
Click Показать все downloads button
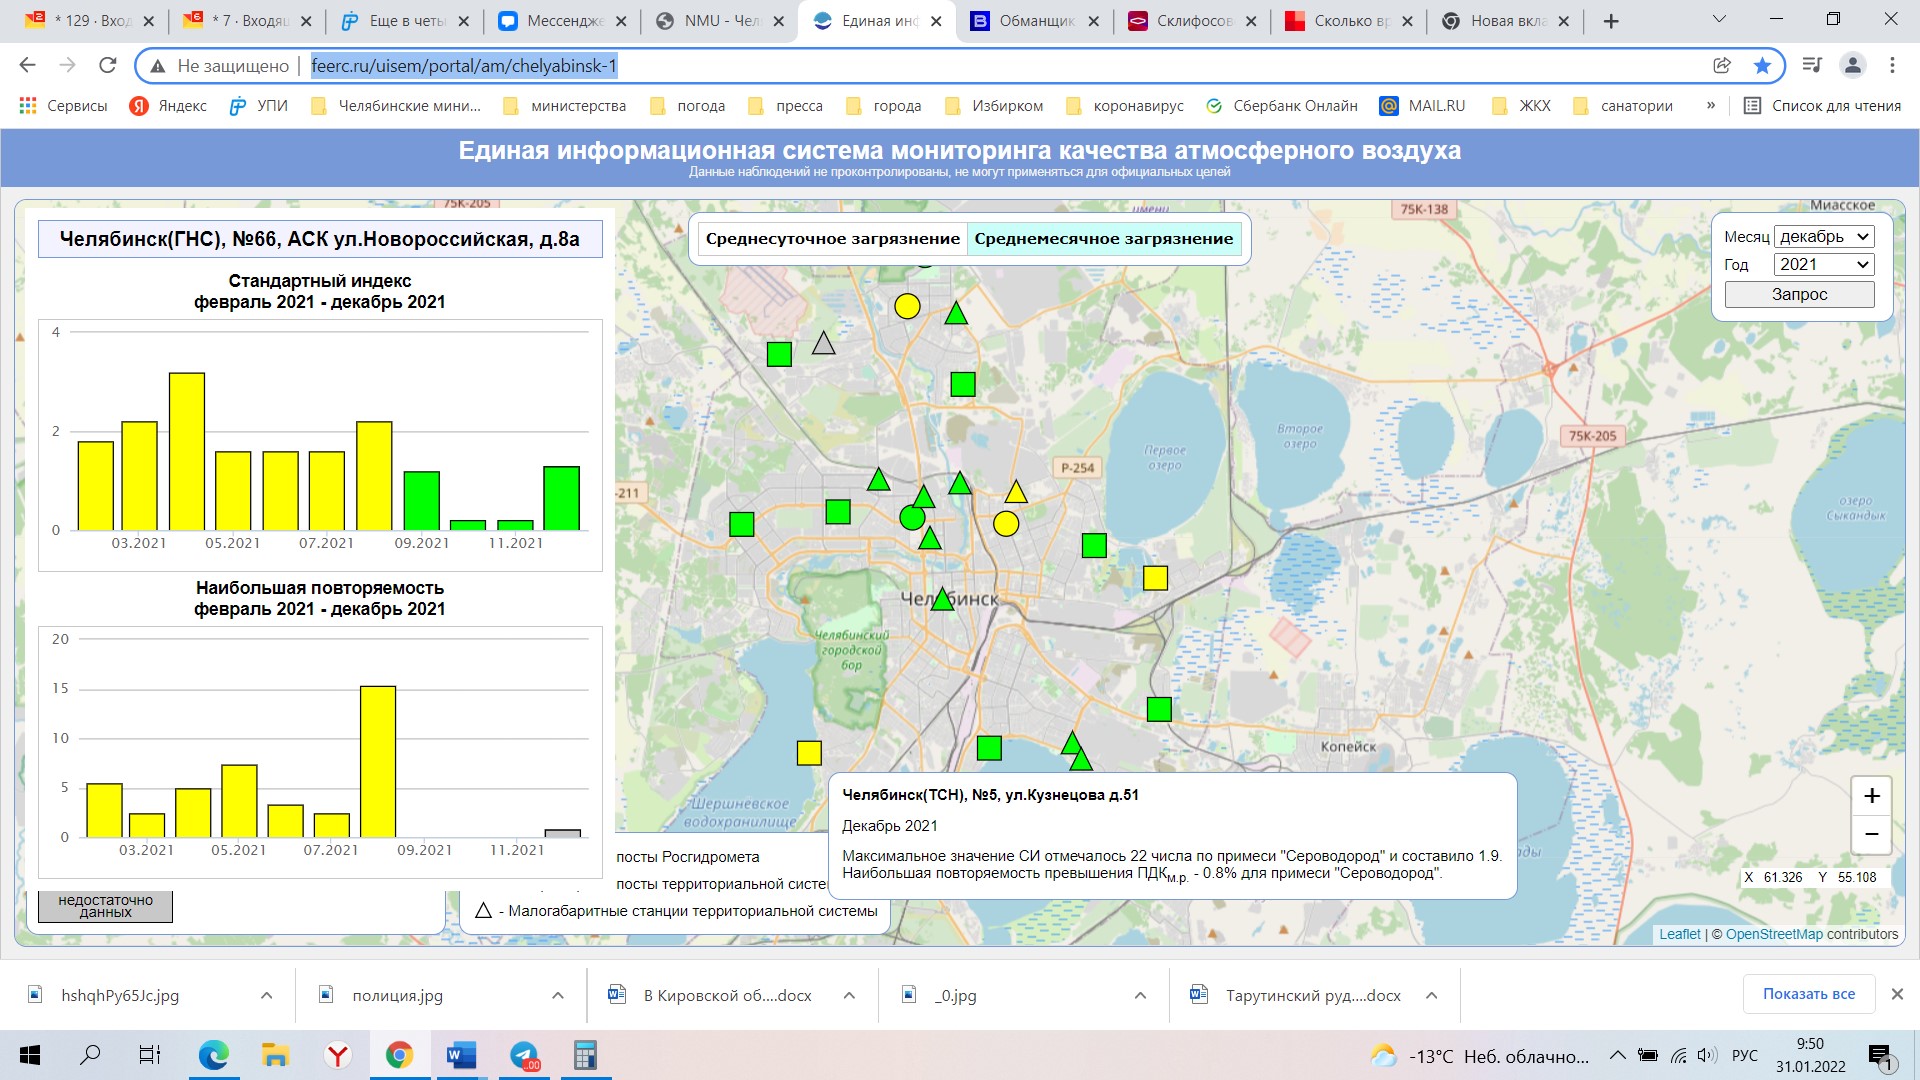coord(1809,994)
